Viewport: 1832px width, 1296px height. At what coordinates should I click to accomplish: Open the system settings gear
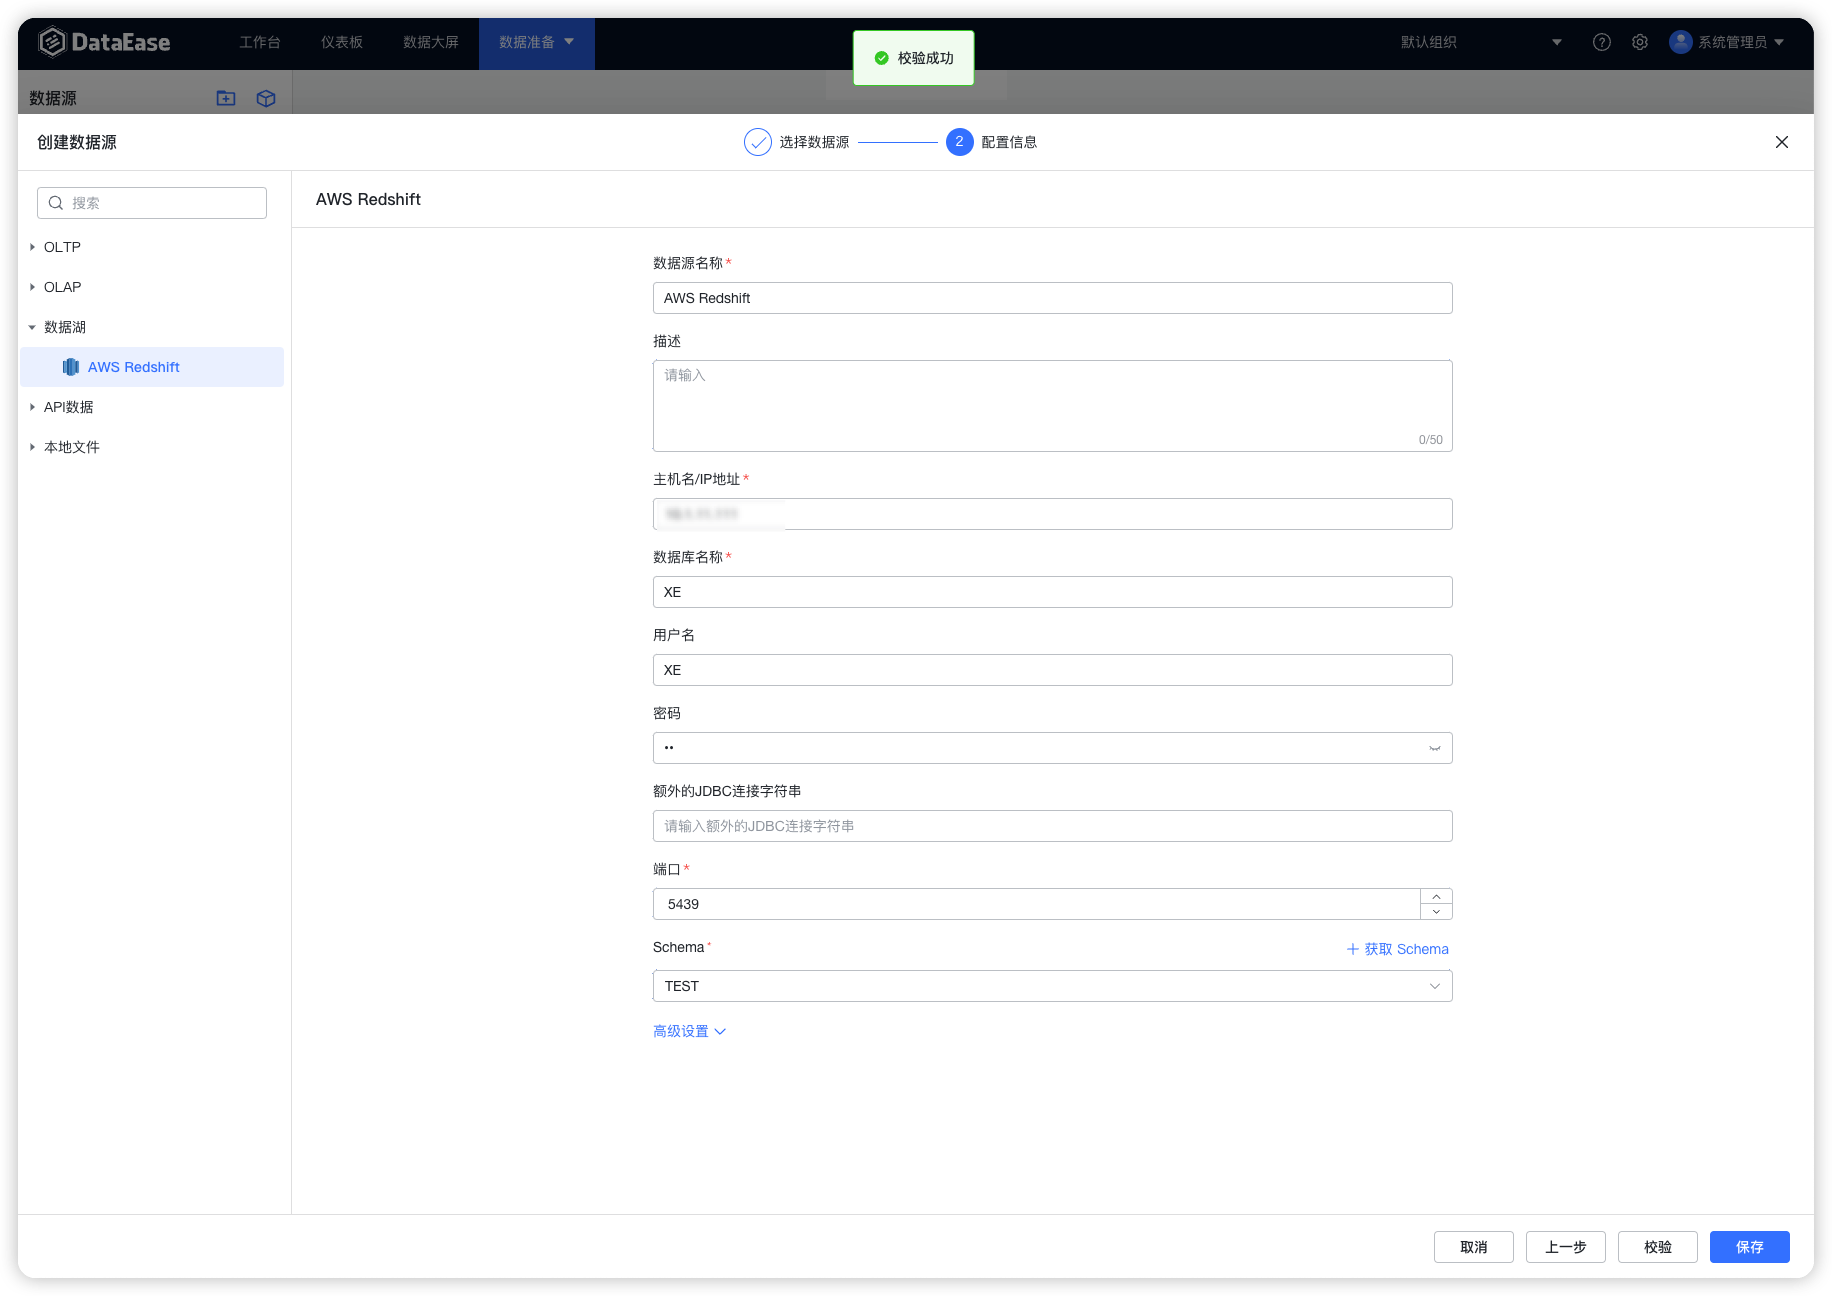pos(1639,42)
